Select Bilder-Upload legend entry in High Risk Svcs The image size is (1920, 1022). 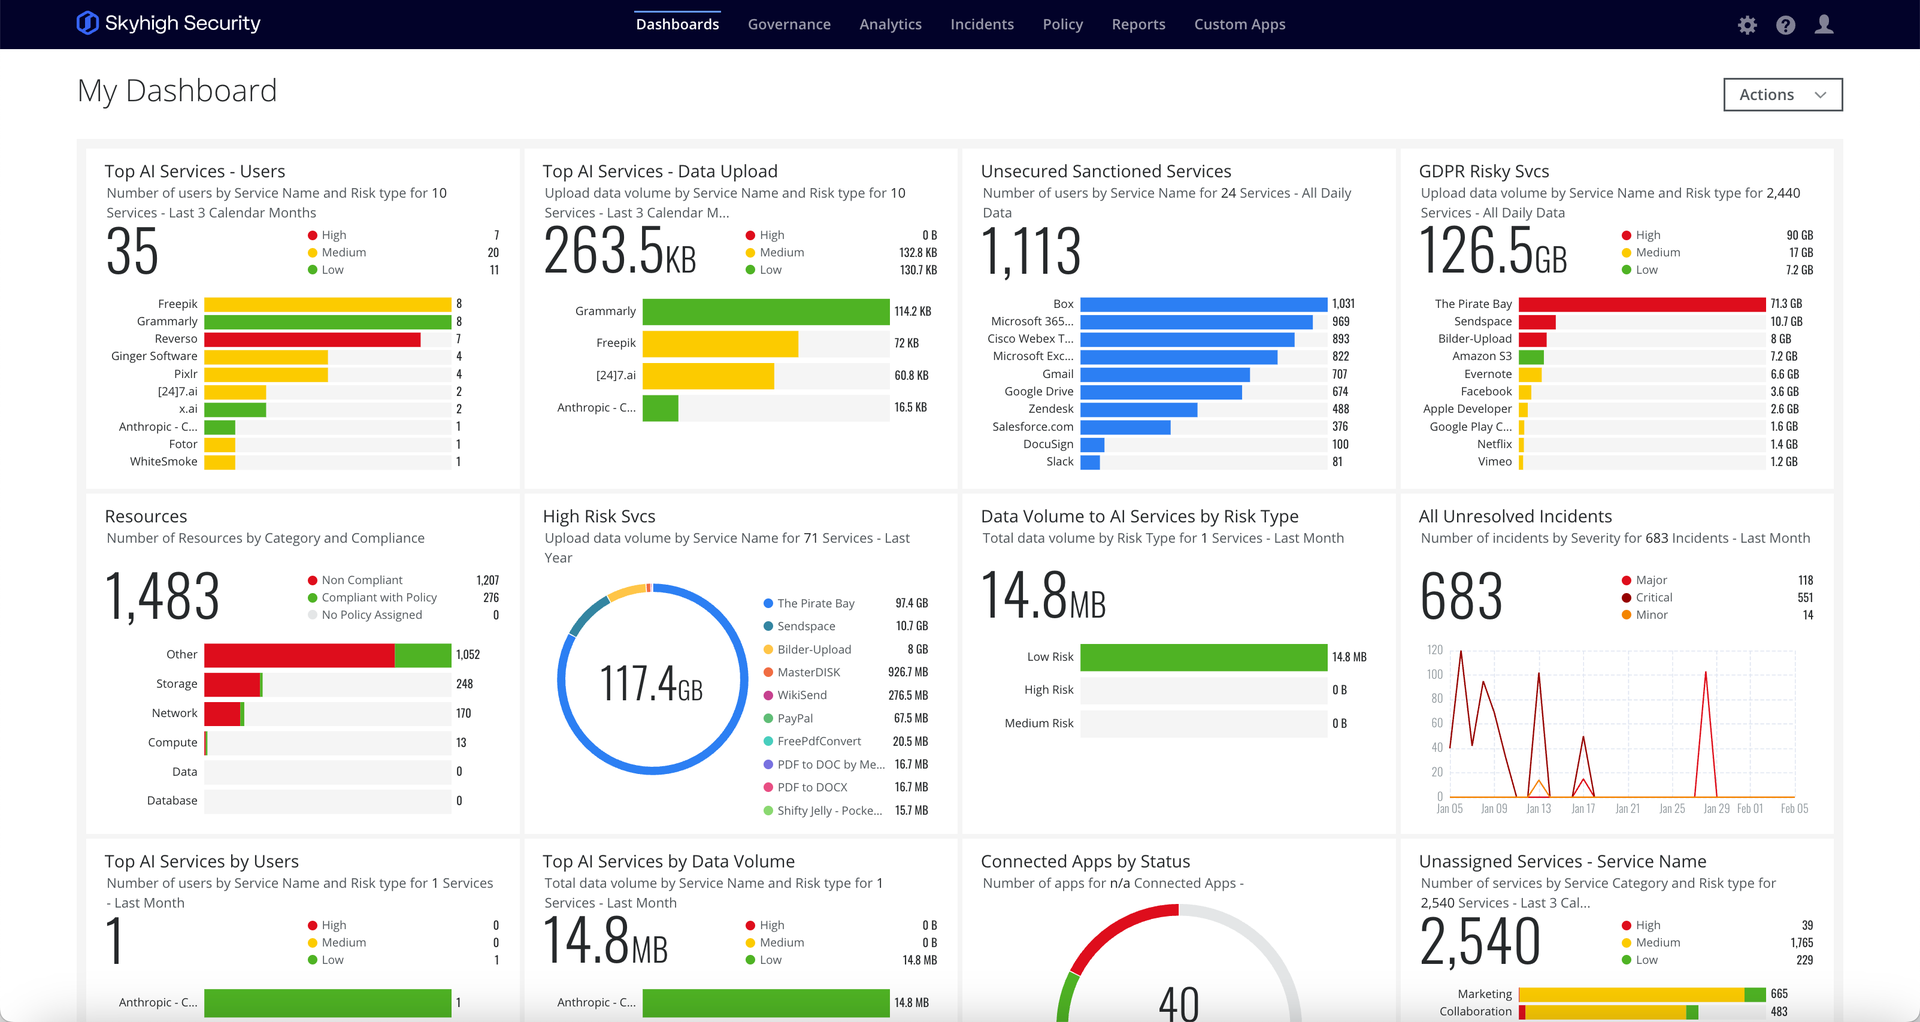[x=845, y=649]
